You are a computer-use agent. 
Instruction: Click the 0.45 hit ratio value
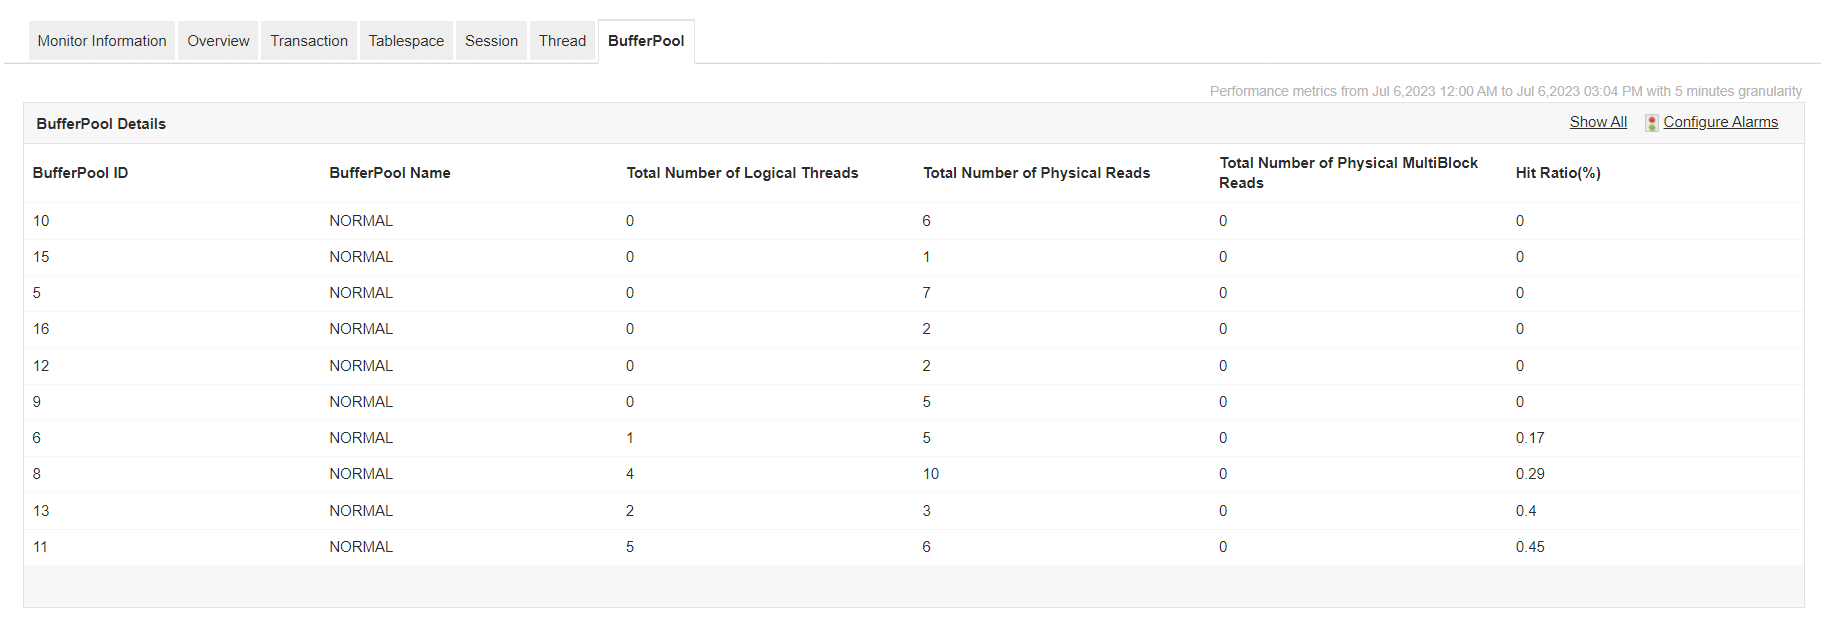pyautogui.click(x=1529, y=547)
